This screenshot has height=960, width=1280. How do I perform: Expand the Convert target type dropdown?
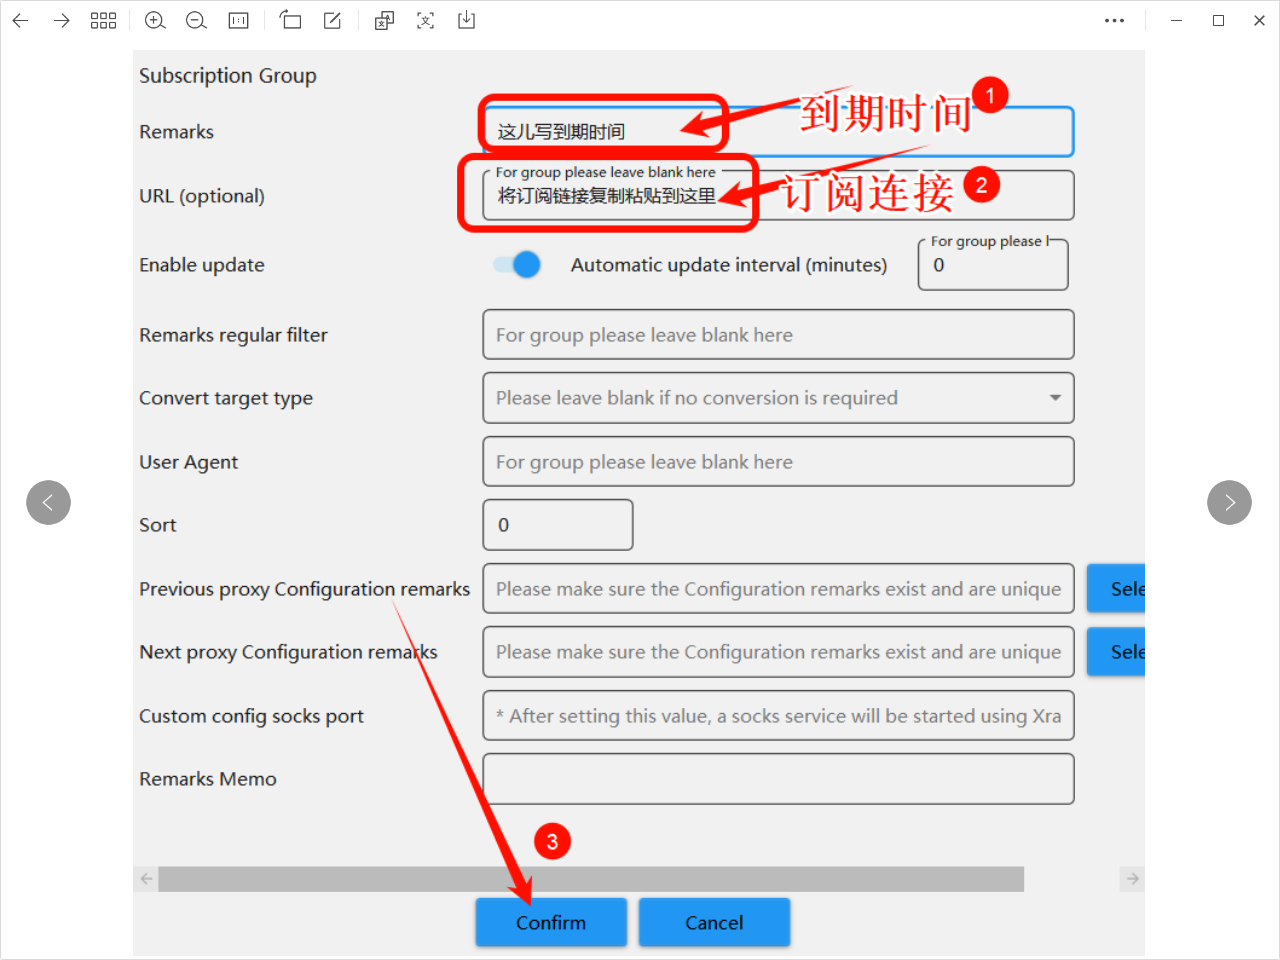pyautogui.click(x=1054, y=398)
